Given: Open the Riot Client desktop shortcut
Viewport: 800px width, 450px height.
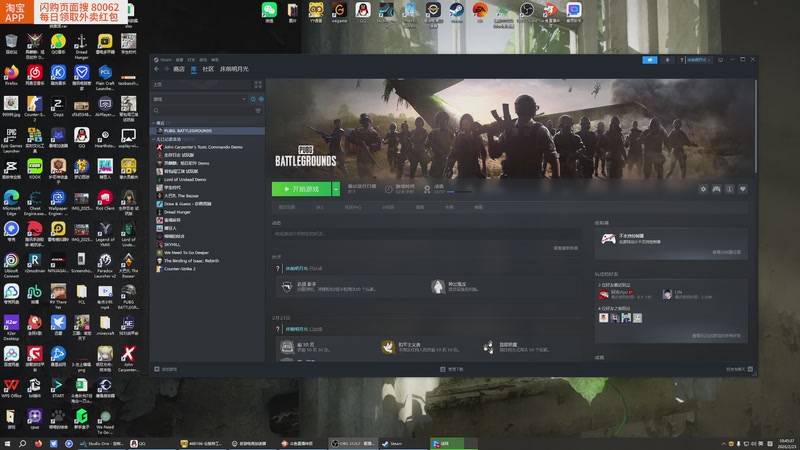Looking at the screenshot, I should (x=105, y=201).
